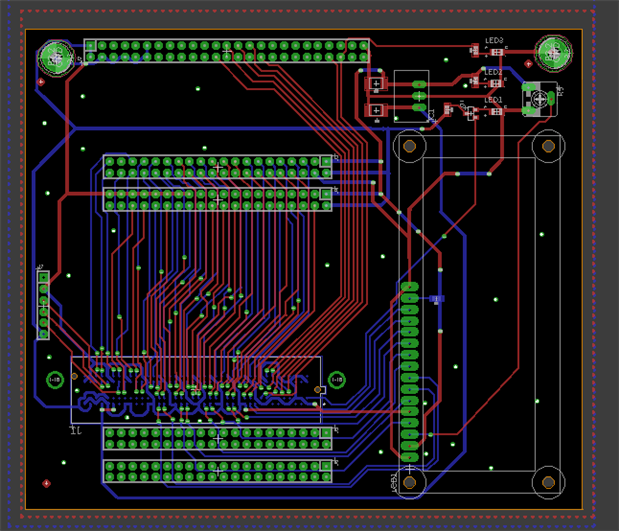Select the bottommost pad of LCD pin column
The image size is (619, 531).
410,457
